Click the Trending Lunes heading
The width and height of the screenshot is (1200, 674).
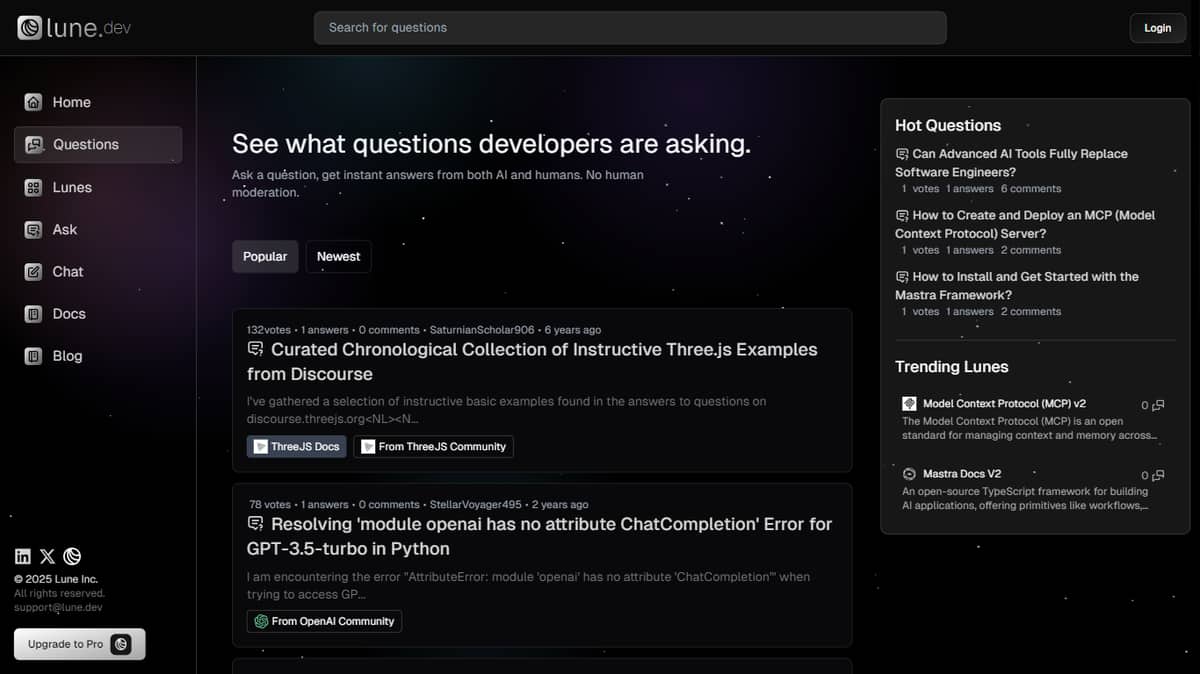pyautogui.click(x=952, y=367)
